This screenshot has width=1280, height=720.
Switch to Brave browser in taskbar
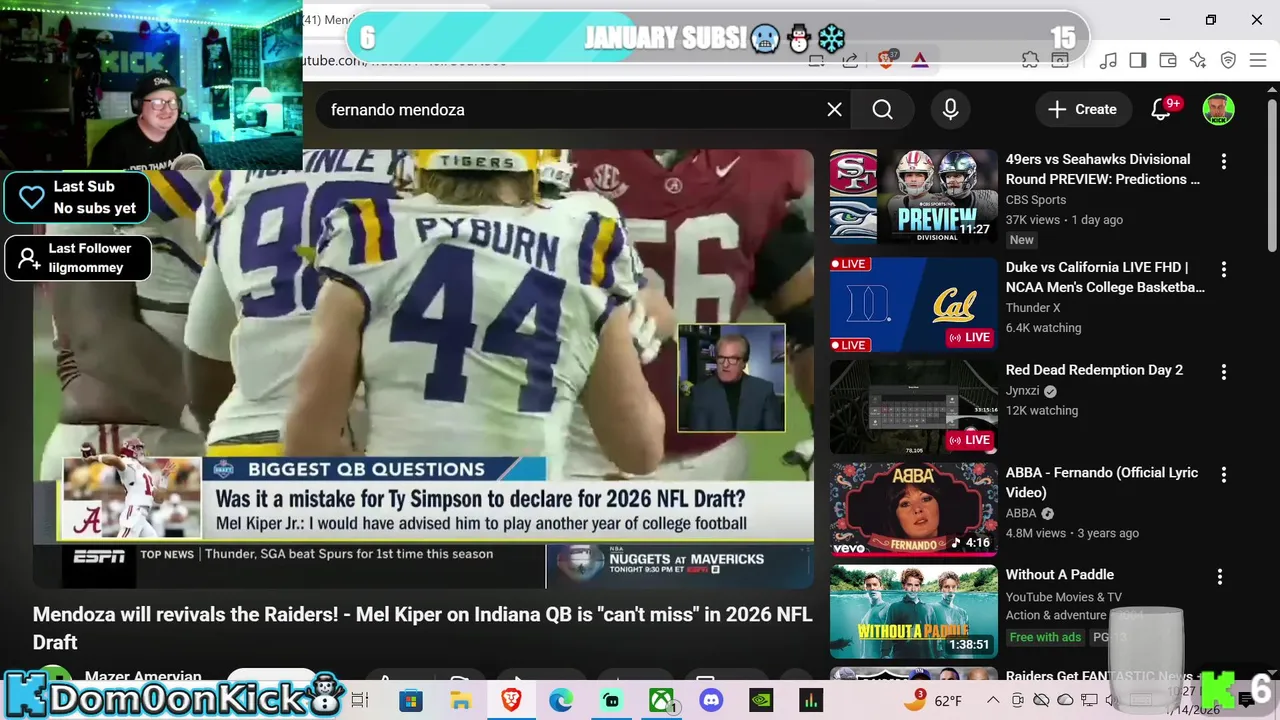point(511,701)
